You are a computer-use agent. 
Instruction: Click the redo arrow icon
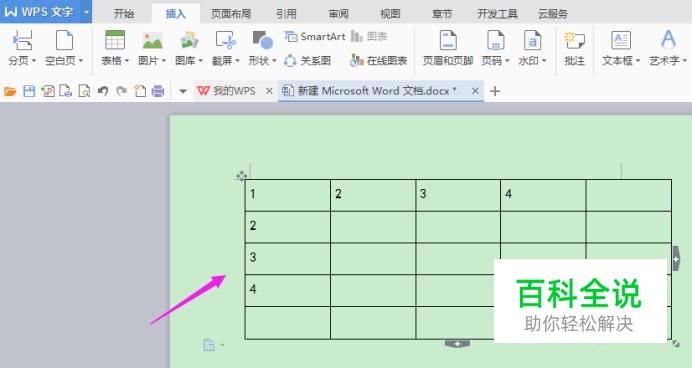121,91
